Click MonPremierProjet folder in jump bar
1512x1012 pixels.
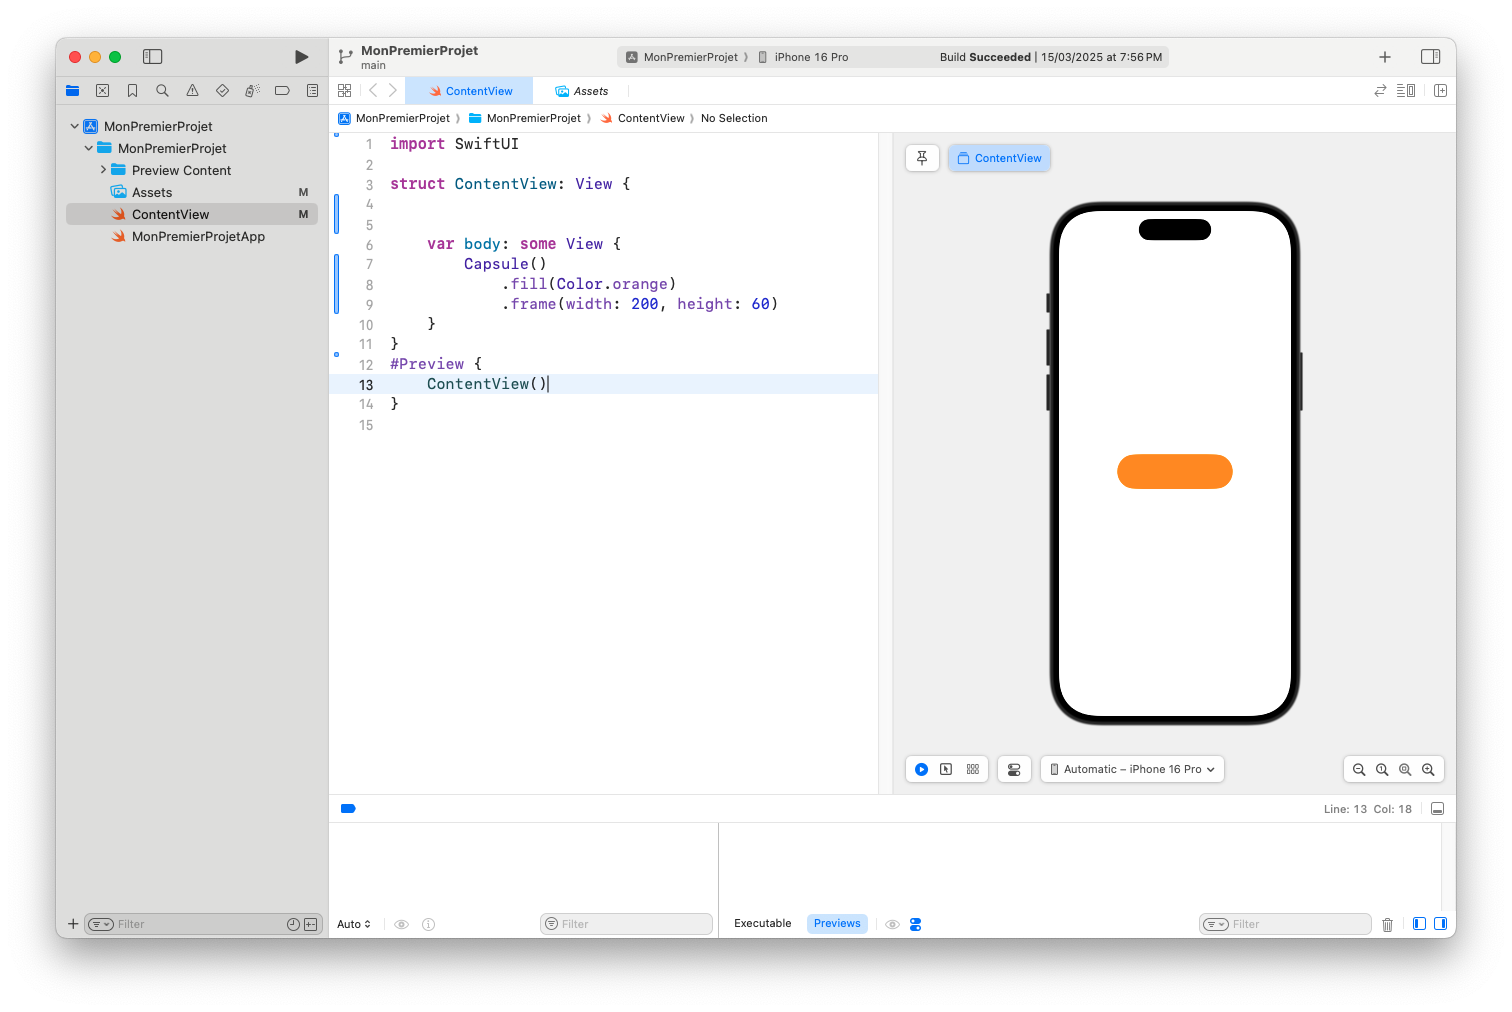click(x=525, y=119)
